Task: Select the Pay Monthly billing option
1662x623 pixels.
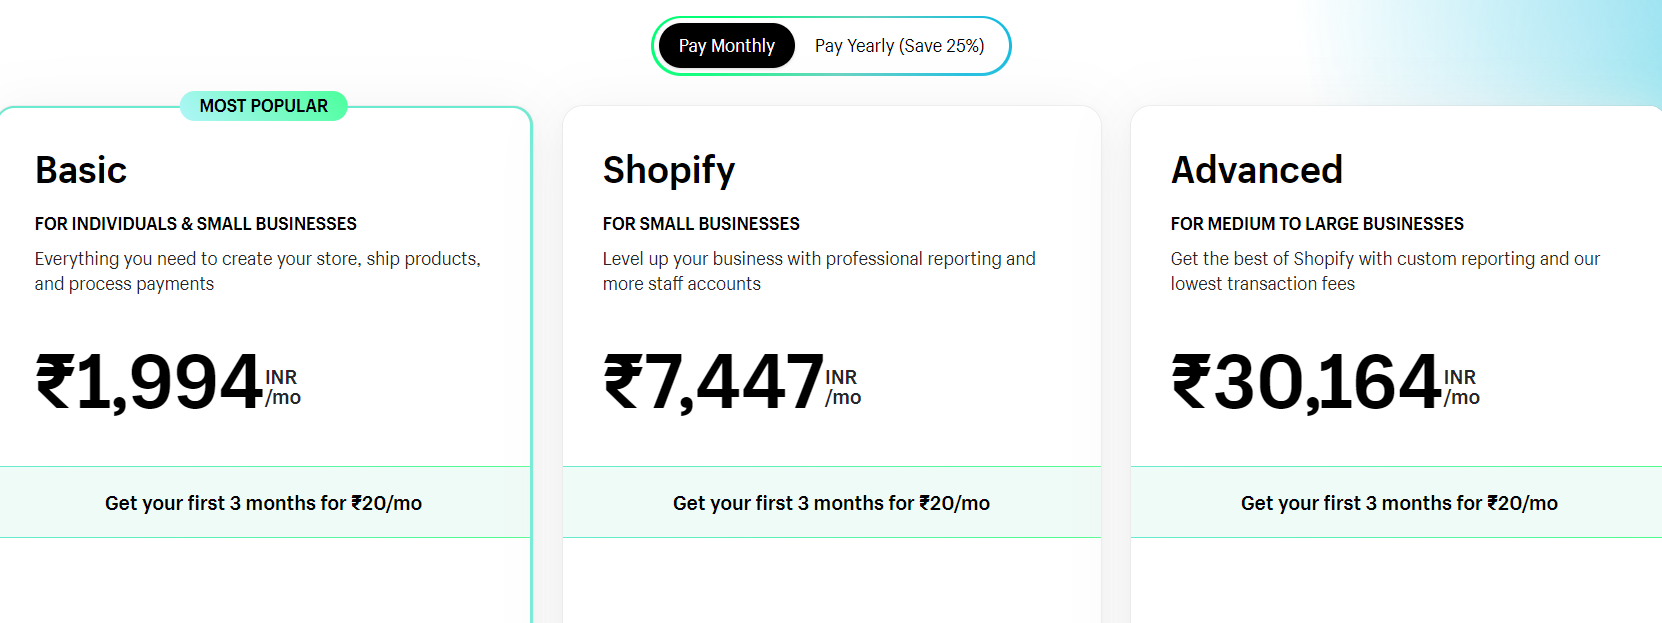Action: [726, 45]
